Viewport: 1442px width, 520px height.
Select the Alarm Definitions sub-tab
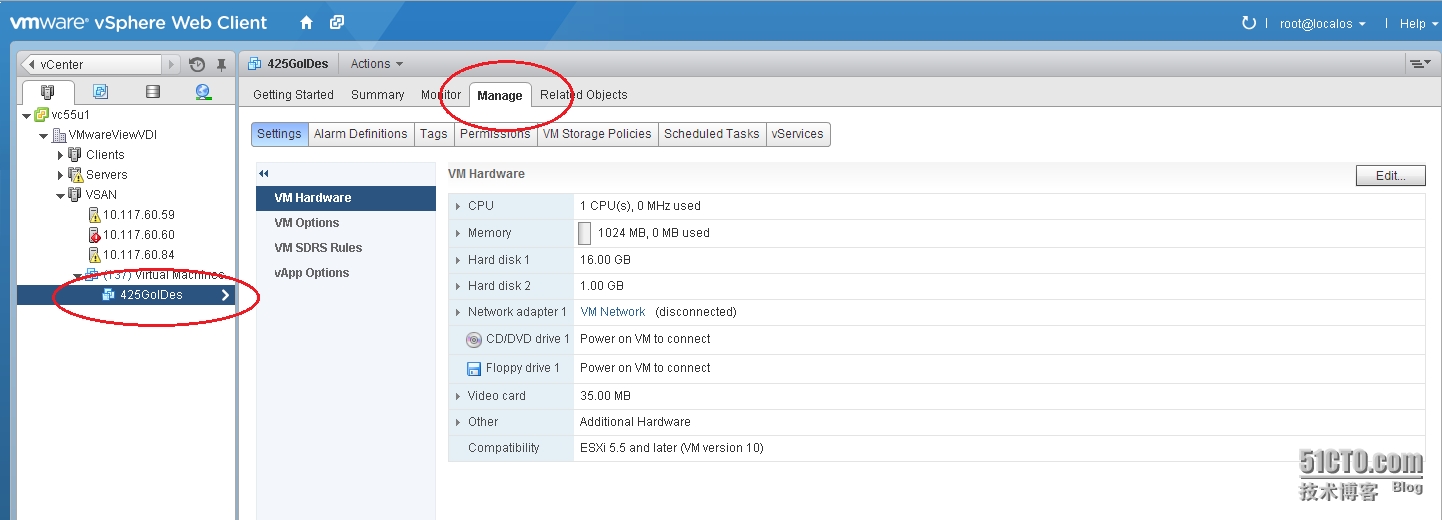click(361, 134)
